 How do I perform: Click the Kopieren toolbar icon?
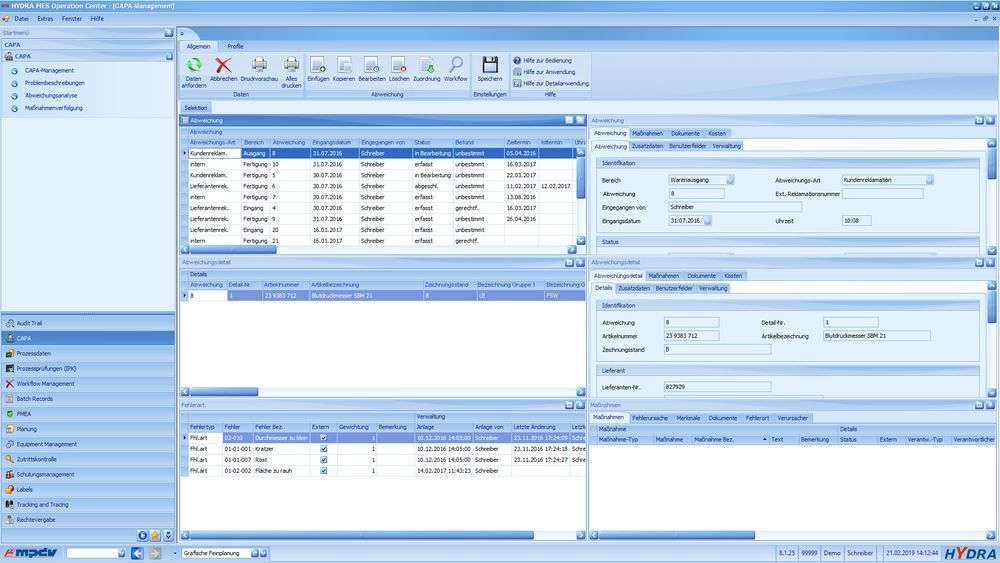click(x=344, y=64)
